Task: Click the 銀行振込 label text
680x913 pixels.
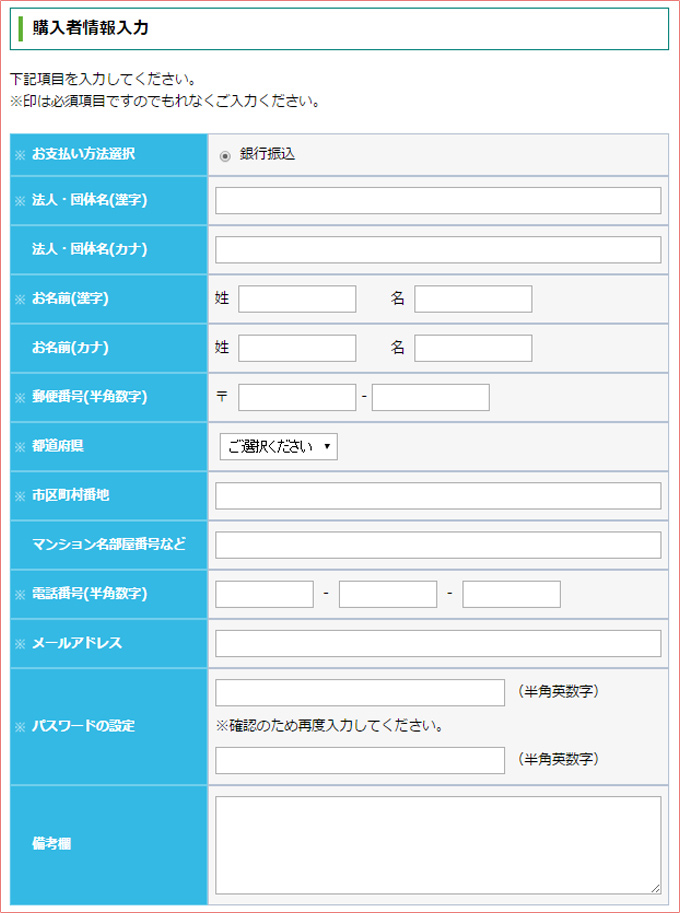Action: [x=268, y=155]
